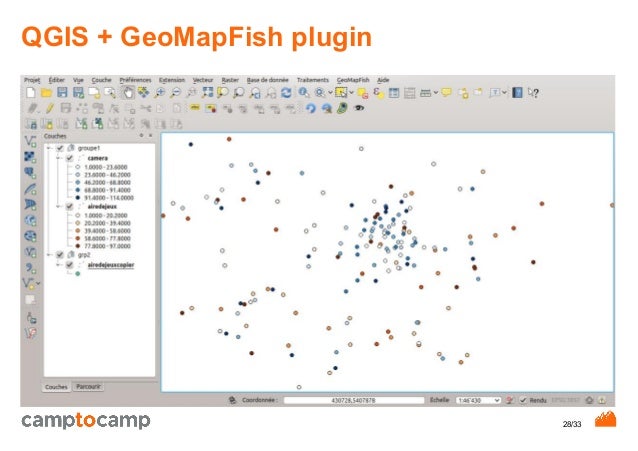The image size is (638, 451).
Task: Click the yellow label icon in second toolbar
Action: [x=195, y=108]
